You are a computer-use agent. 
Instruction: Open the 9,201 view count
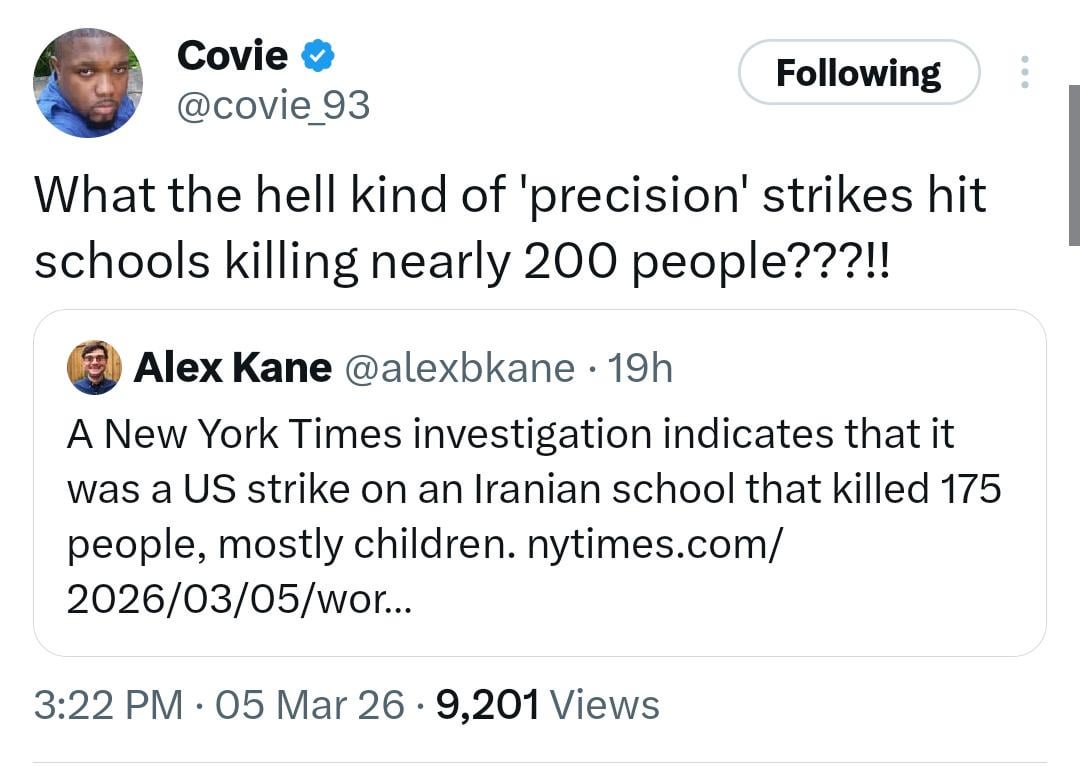click(488, 705)
